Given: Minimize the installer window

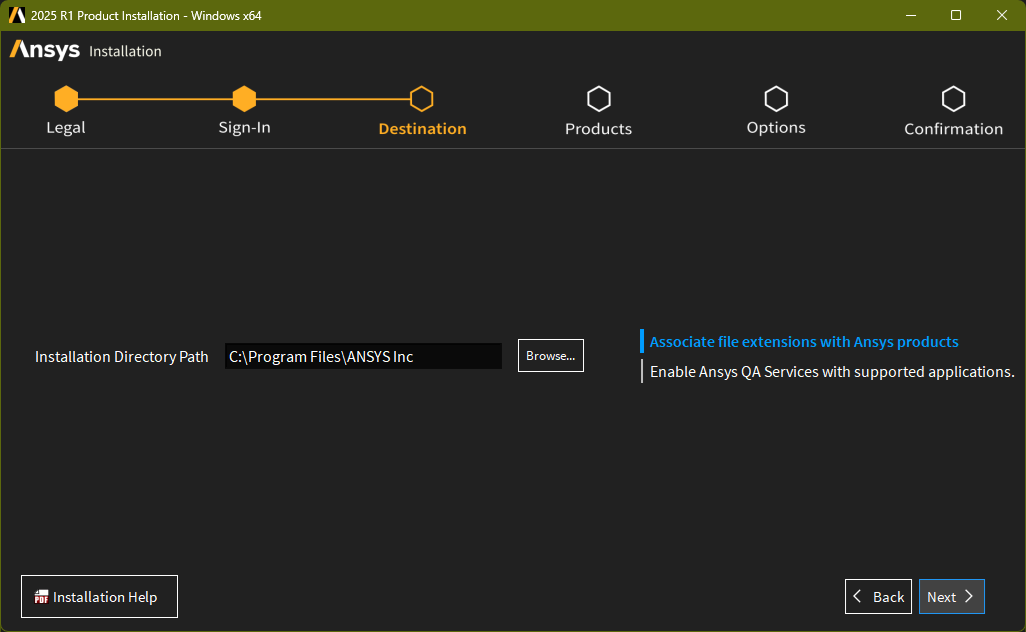Looking at the screenshot, I should point(910,15).
